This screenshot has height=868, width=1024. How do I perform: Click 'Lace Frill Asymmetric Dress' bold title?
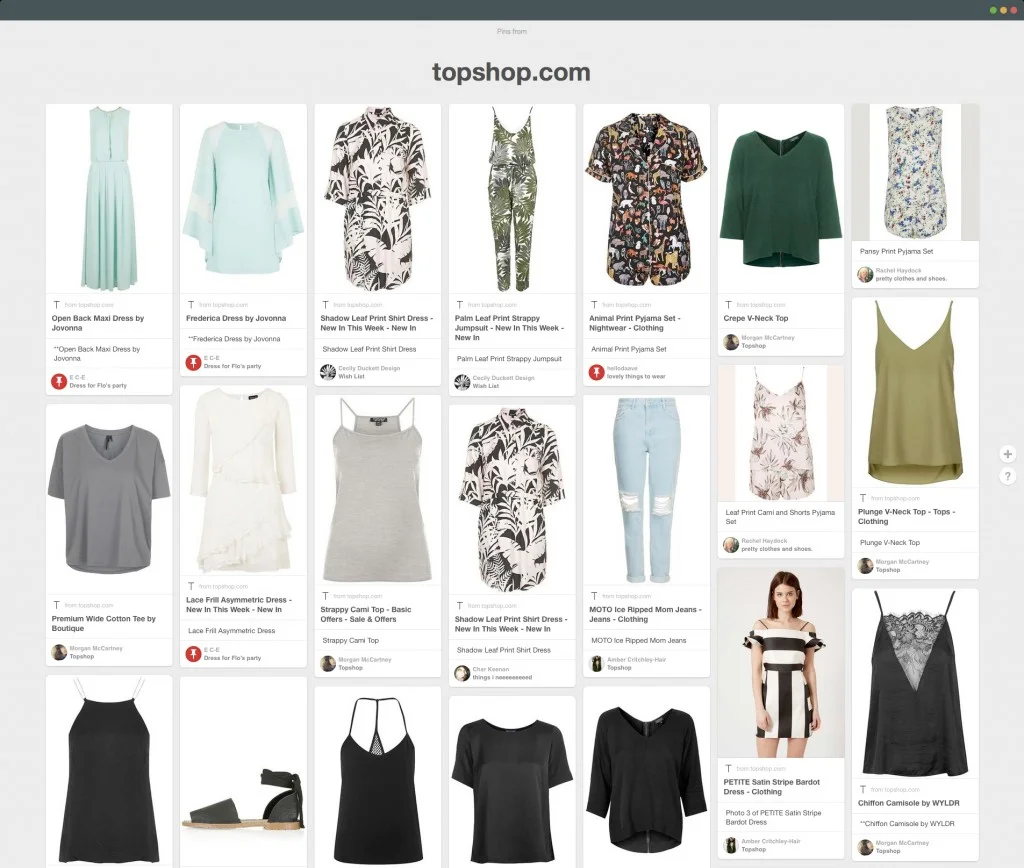coord(238,604)
